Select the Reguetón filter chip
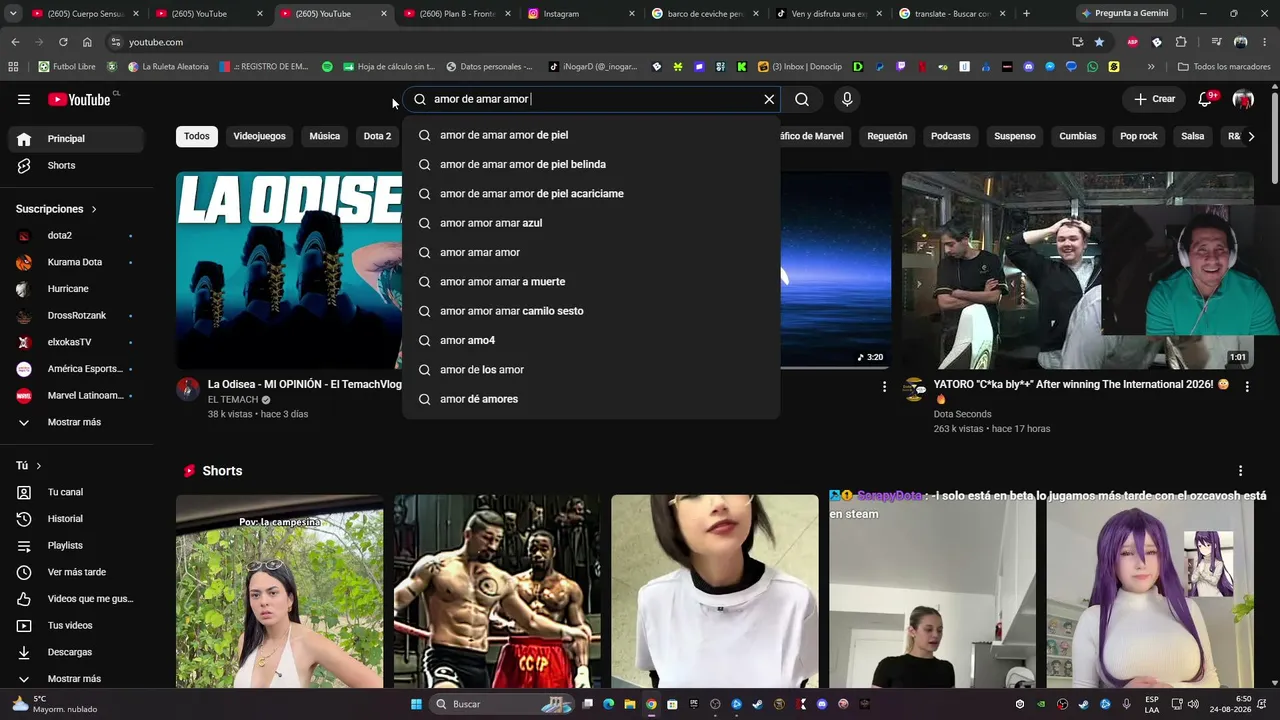Viewport: 1280px width, 720px height. tap(887, 136)
